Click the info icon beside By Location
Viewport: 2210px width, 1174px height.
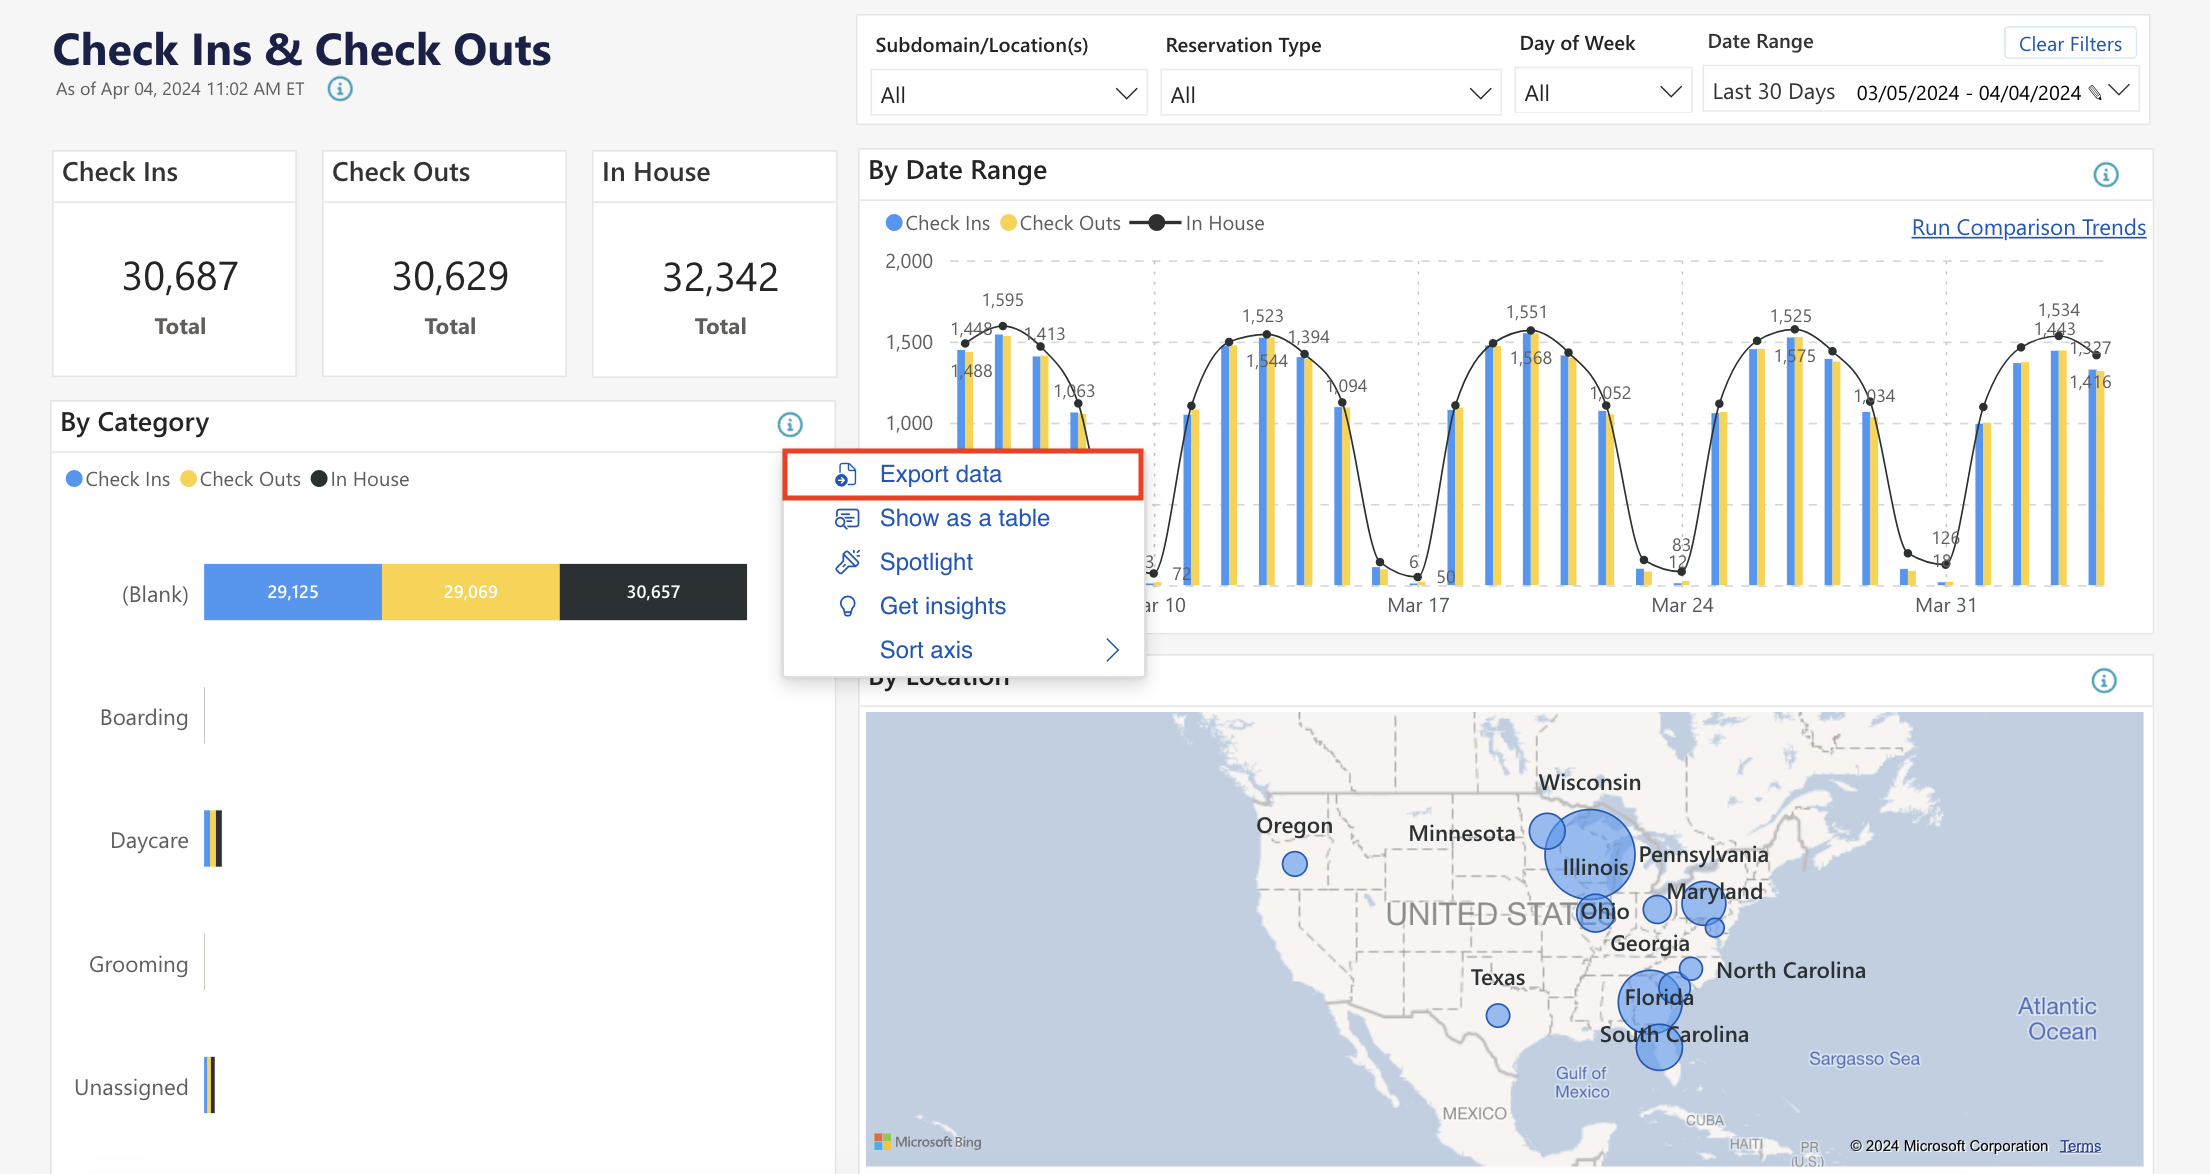[x=2104, y=680]
